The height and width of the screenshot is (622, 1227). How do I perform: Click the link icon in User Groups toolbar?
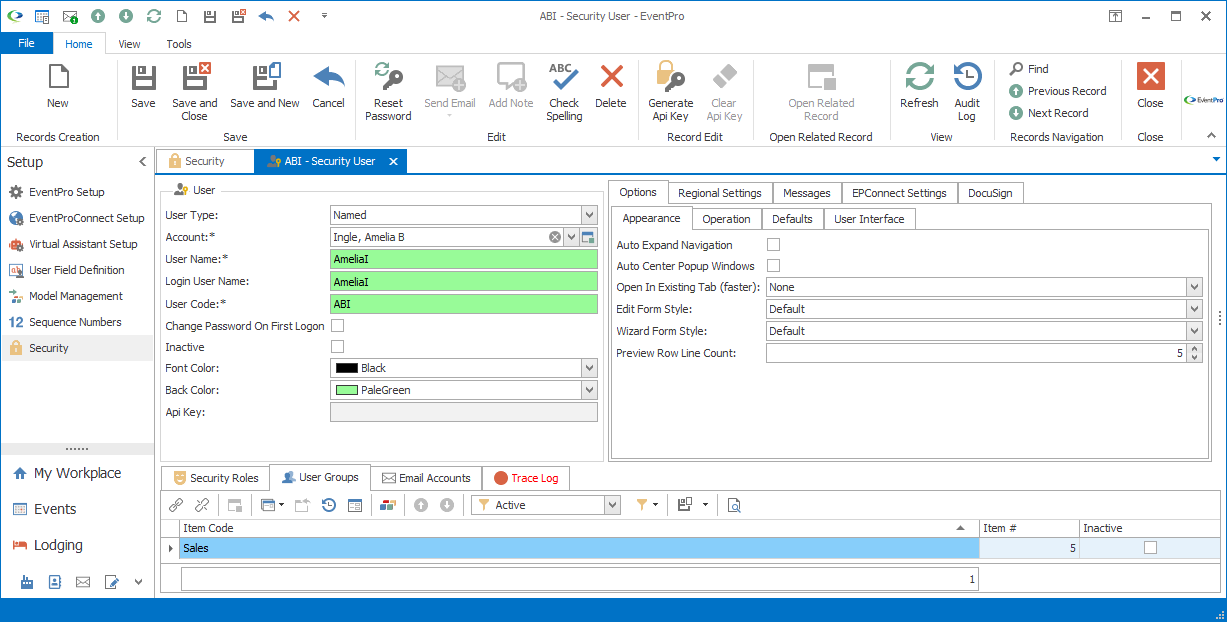(176, 505)
